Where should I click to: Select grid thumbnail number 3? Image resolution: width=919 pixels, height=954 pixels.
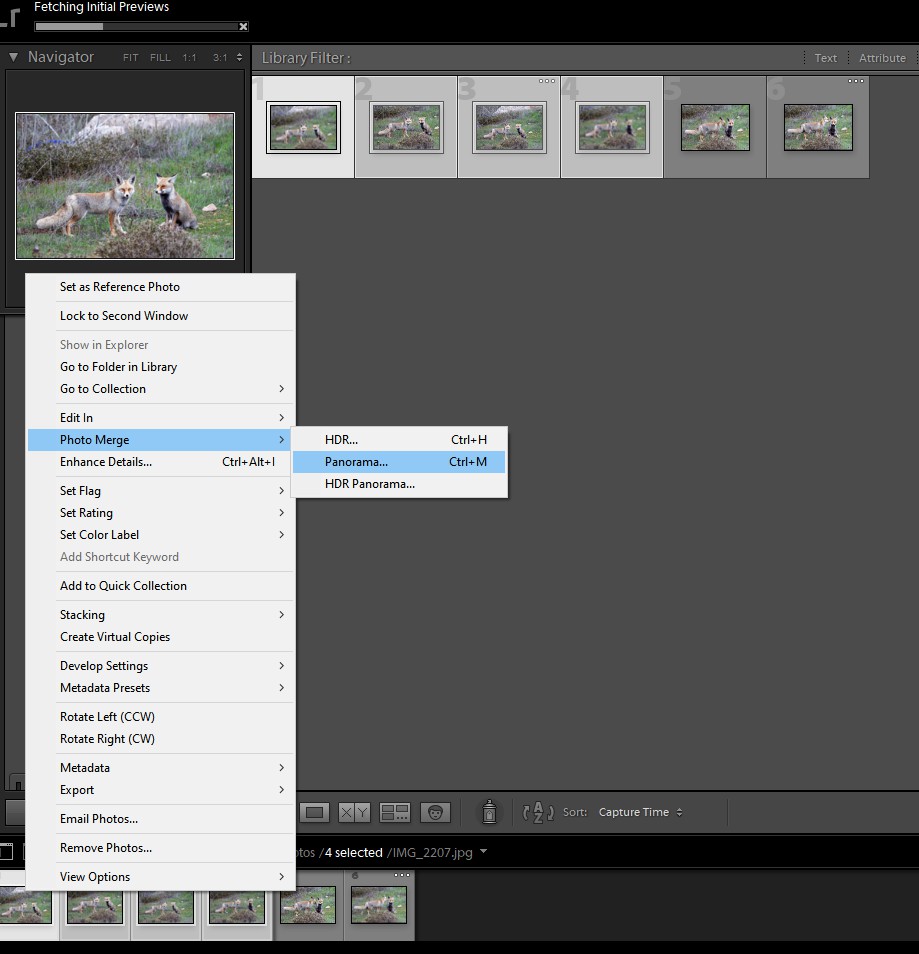pos(509,127)
